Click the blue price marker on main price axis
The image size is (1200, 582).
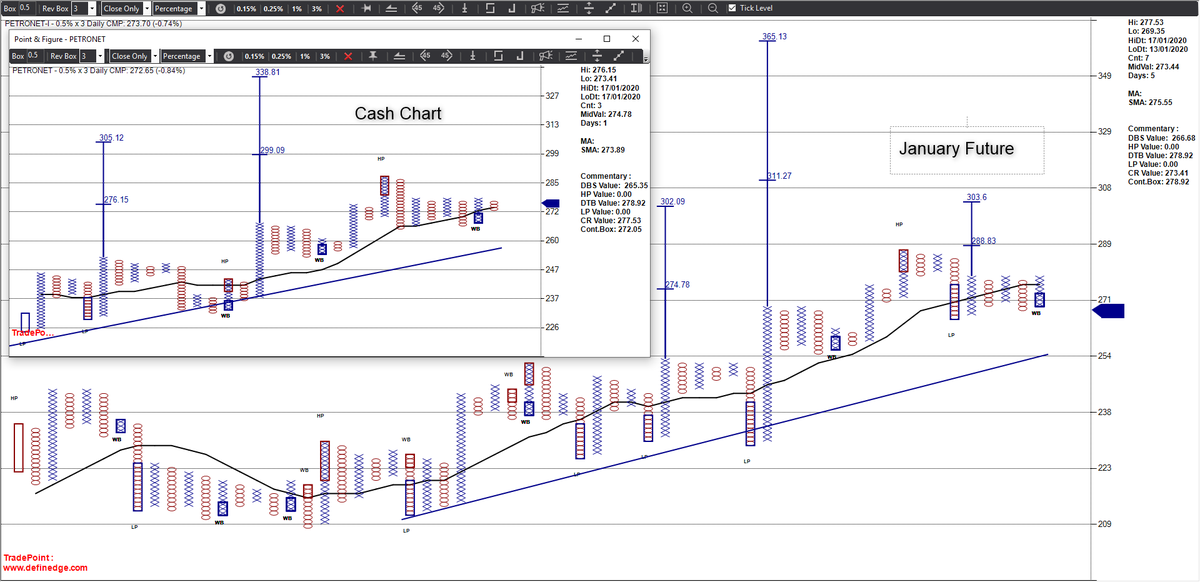[1108, 312]
